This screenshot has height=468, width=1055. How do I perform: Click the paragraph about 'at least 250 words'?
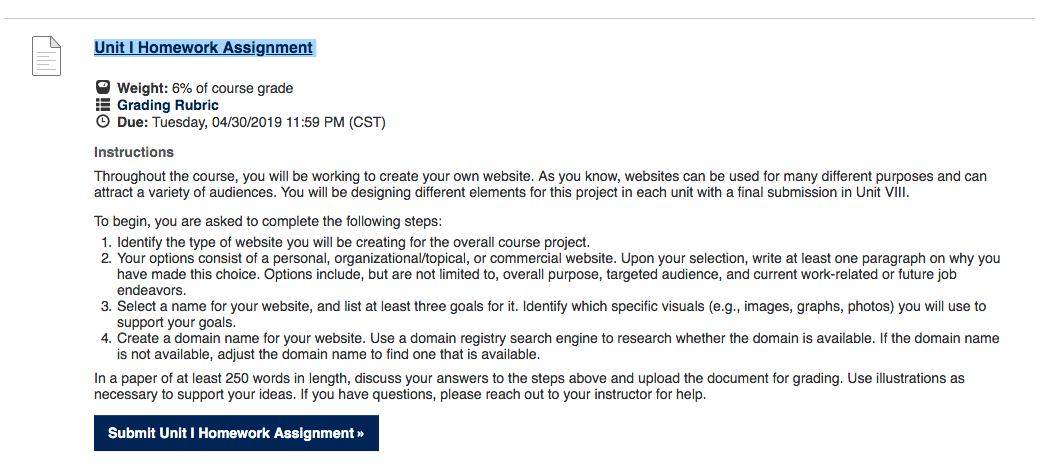[530, 387]
